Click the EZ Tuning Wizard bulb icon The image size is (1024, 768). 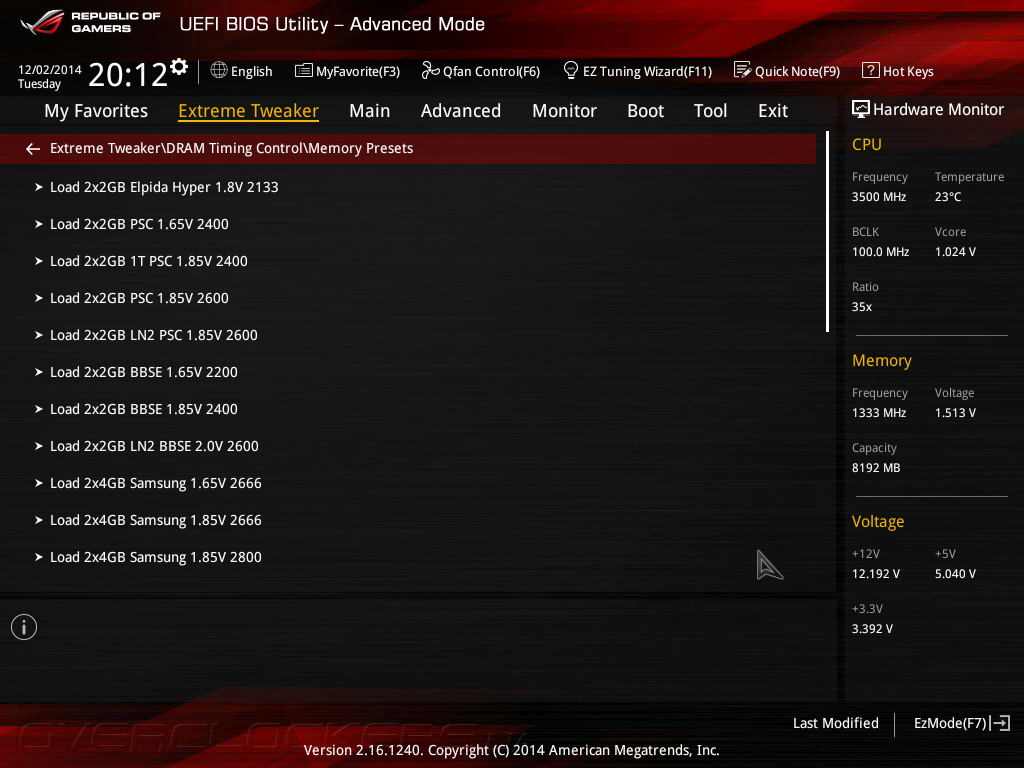pyautogui.click(x=570, y=70)
